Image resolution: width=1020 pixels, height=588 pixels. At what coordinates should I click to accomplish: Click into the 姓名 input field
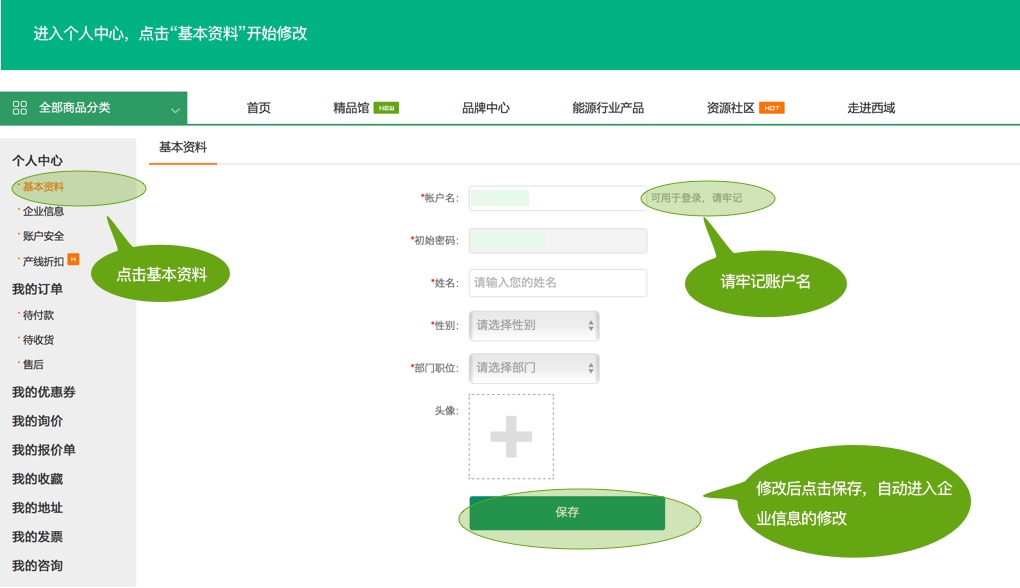click(558, 283)
